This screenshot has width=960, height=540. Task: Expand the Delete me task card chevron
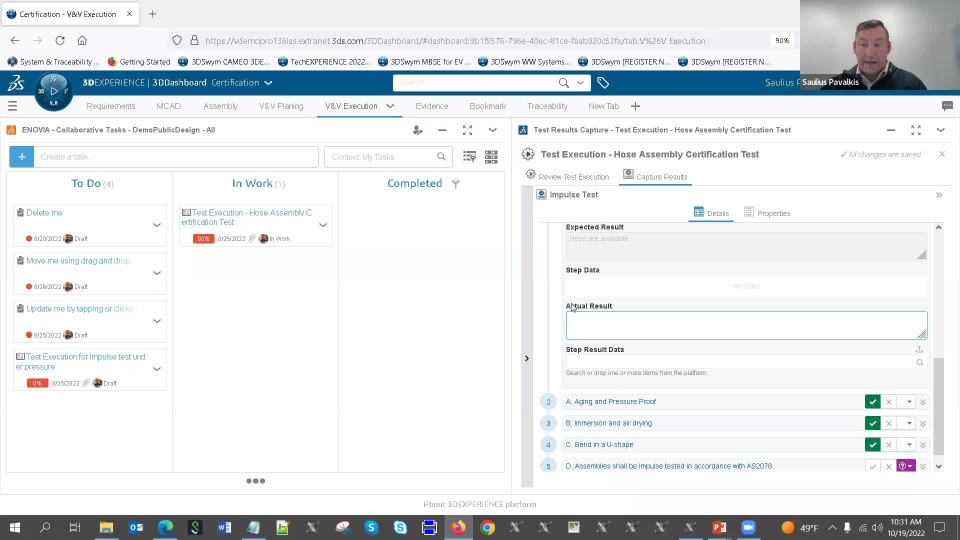tap(157, 225)
